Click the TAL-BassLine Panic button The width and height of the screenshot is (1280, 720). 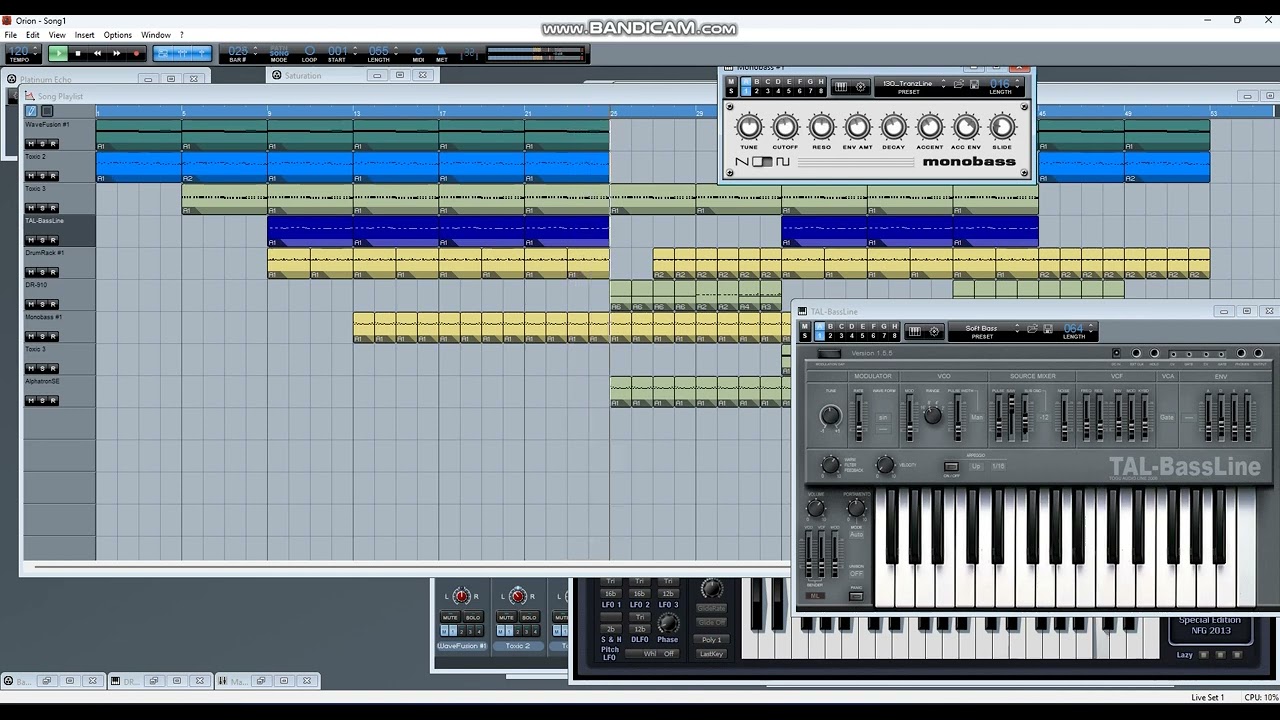[856, 597]
